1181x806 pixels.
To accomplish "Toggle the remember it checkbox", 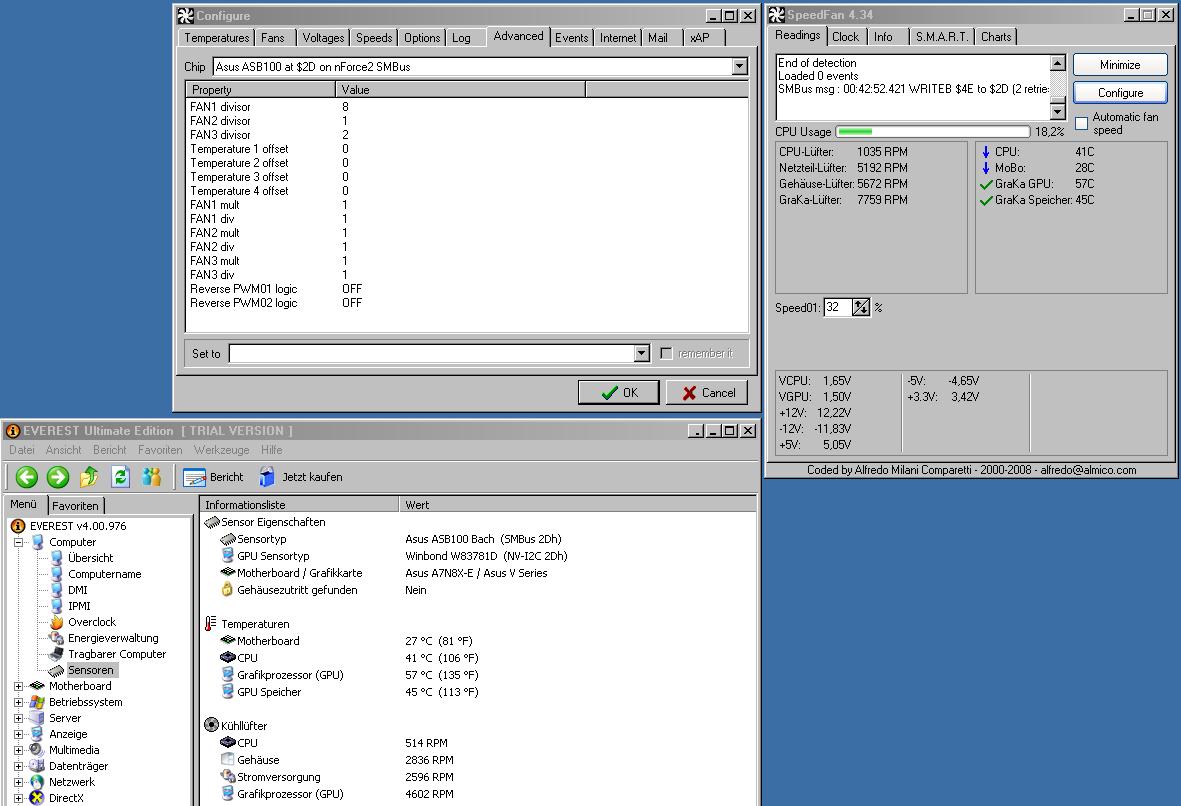I will coord(667,353).
